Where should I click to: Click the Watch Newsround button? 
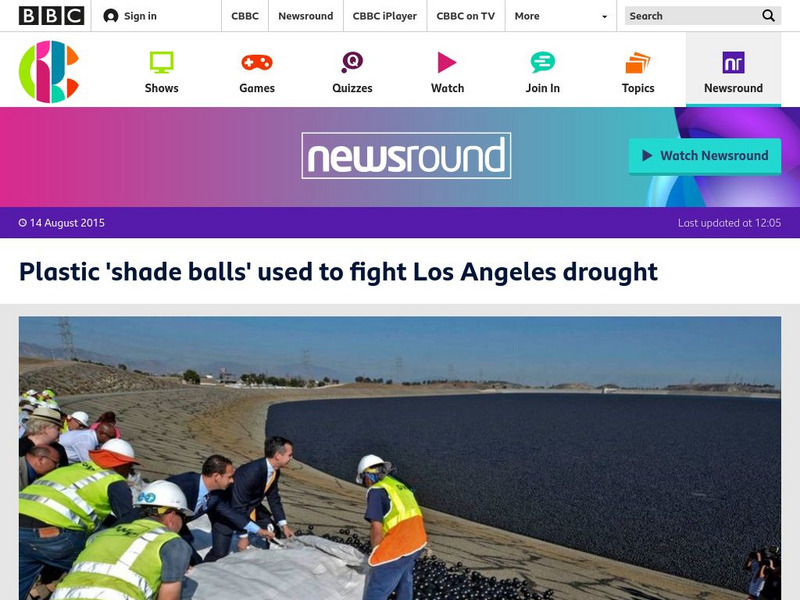705,156
